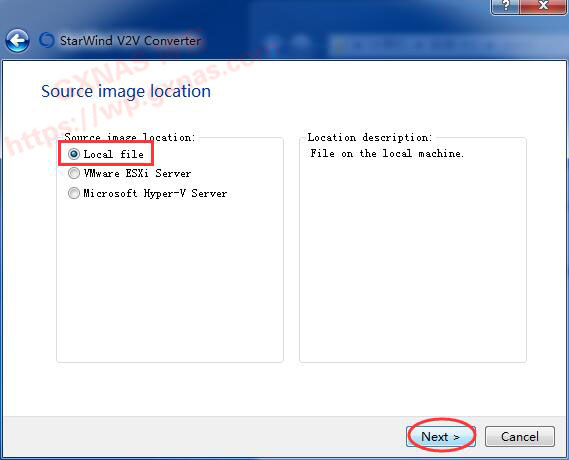
Task: Click the 'Microsoft Hyper-V Server' label text
Action: (155, 193)
